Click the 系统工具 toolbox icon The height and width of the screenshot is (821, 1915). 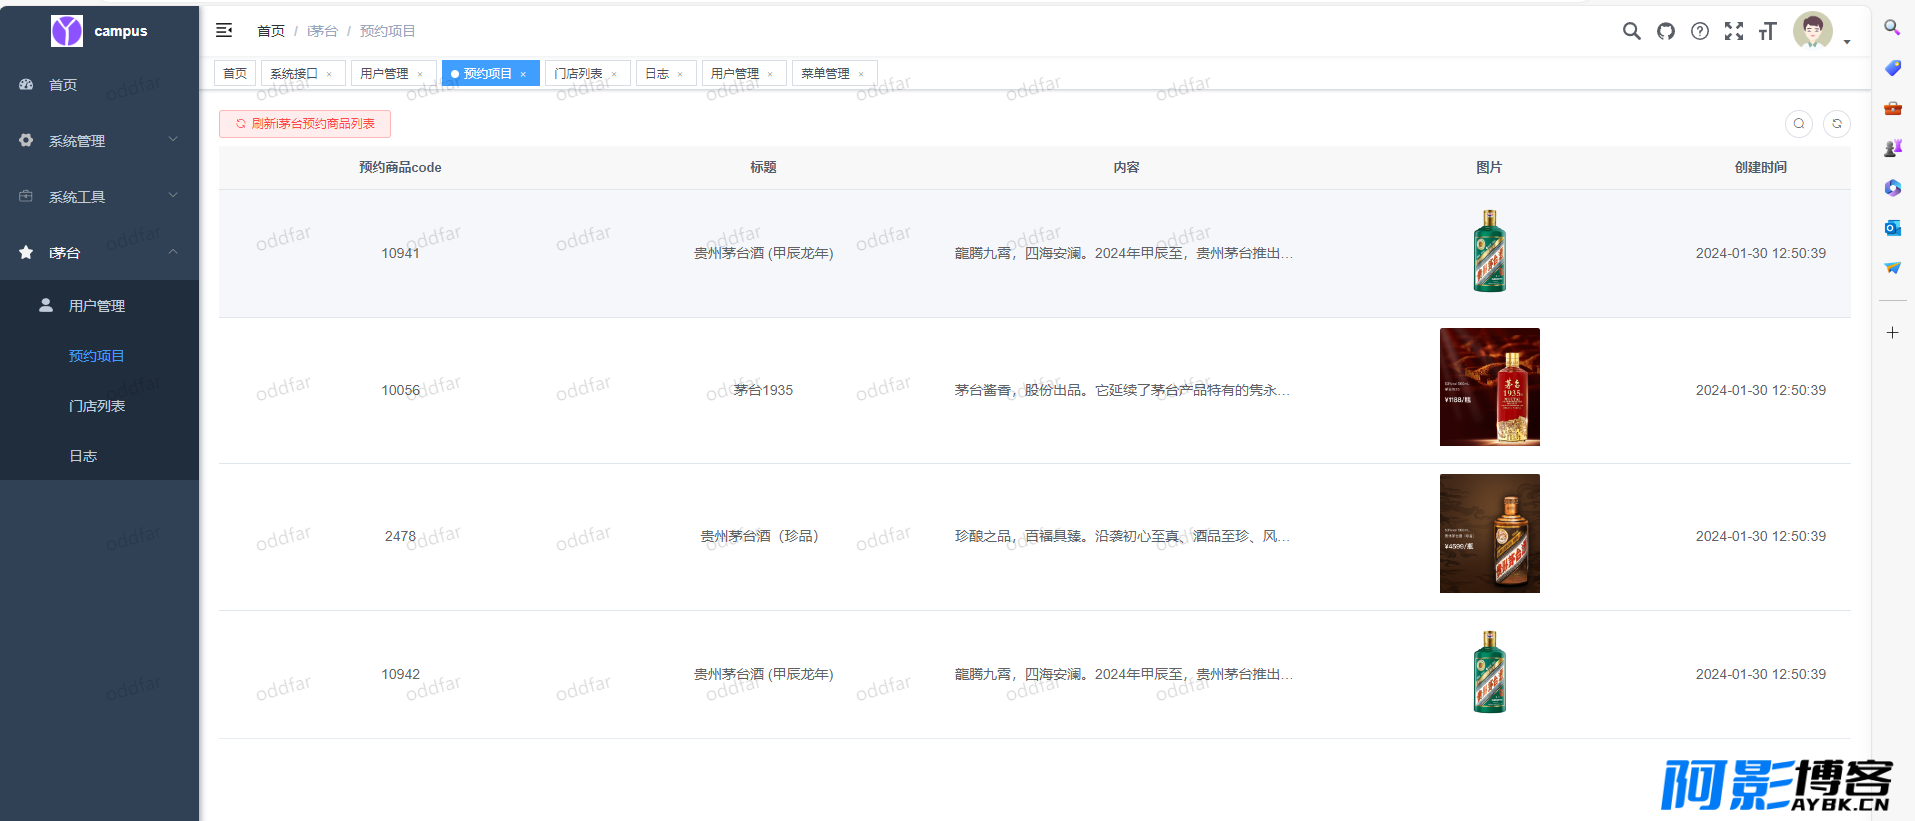pyautogui.click(x=26, y=197)
